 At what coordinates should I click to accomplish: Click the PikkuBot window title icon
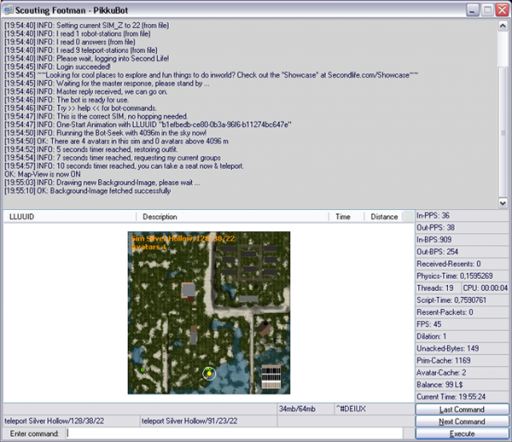(9, 10)
